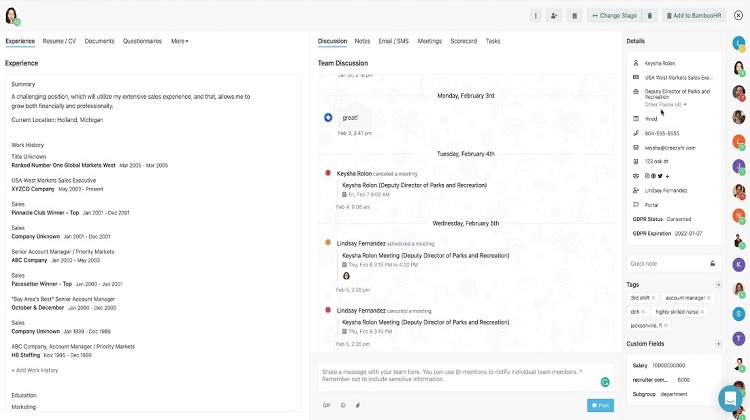The height and width of the screenshot is (420, 750).
Task: Click the green Grammarly icon in message box
Action: pyautogui.click(x=605, y=382)
